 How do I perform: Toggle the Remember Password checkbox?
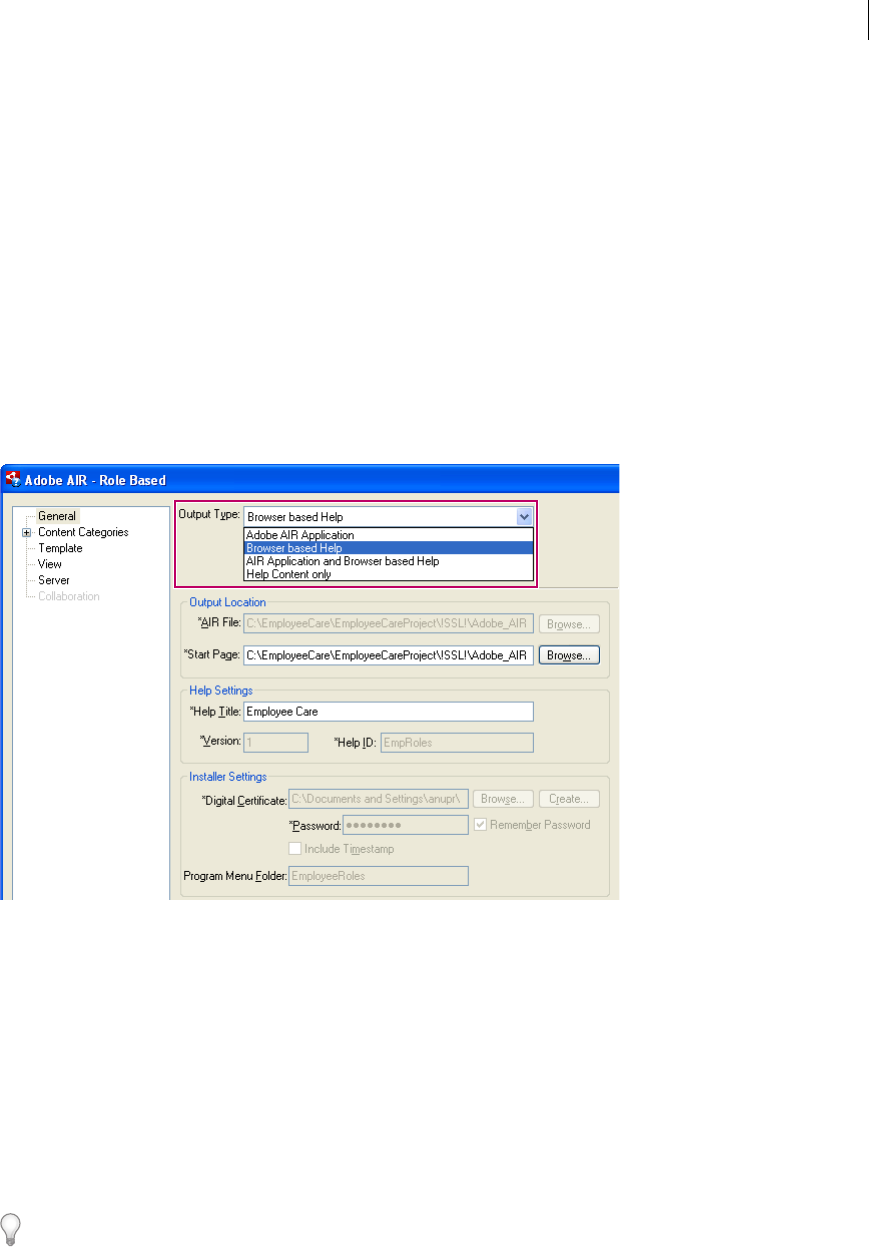point(481,825)
